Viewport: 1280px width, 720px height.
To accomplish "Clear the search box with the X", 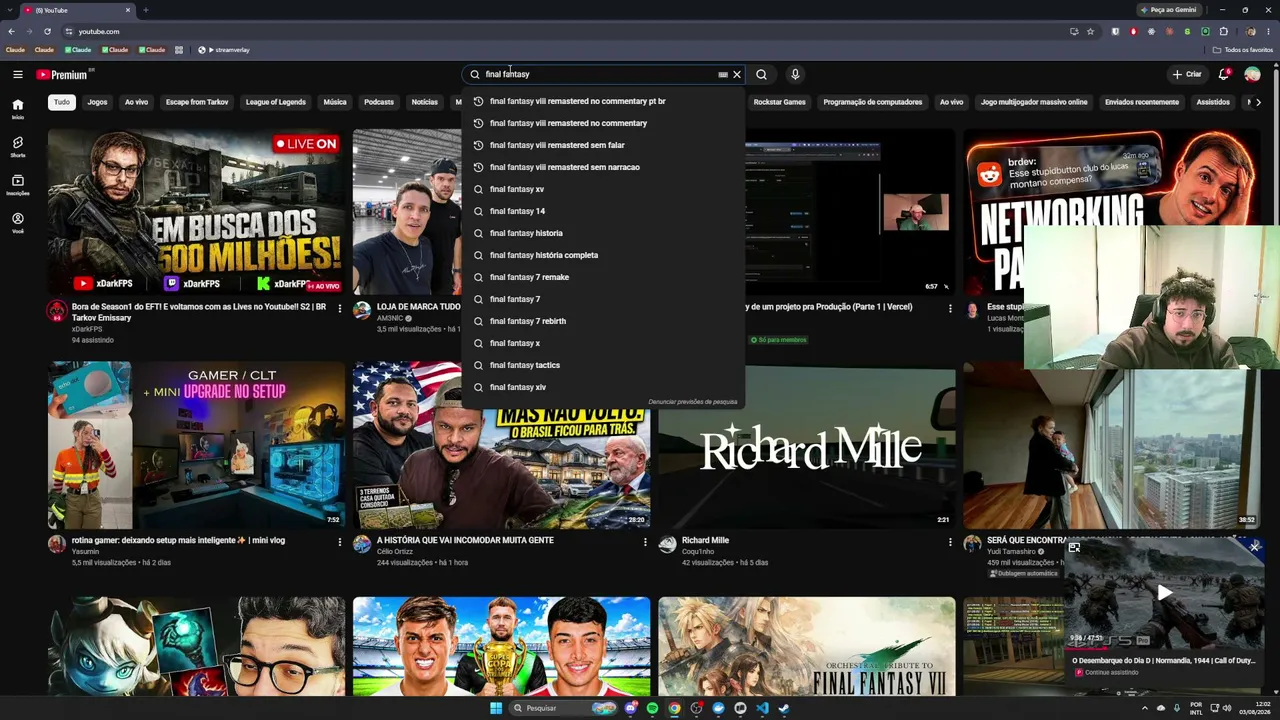I will coord(737,74).
